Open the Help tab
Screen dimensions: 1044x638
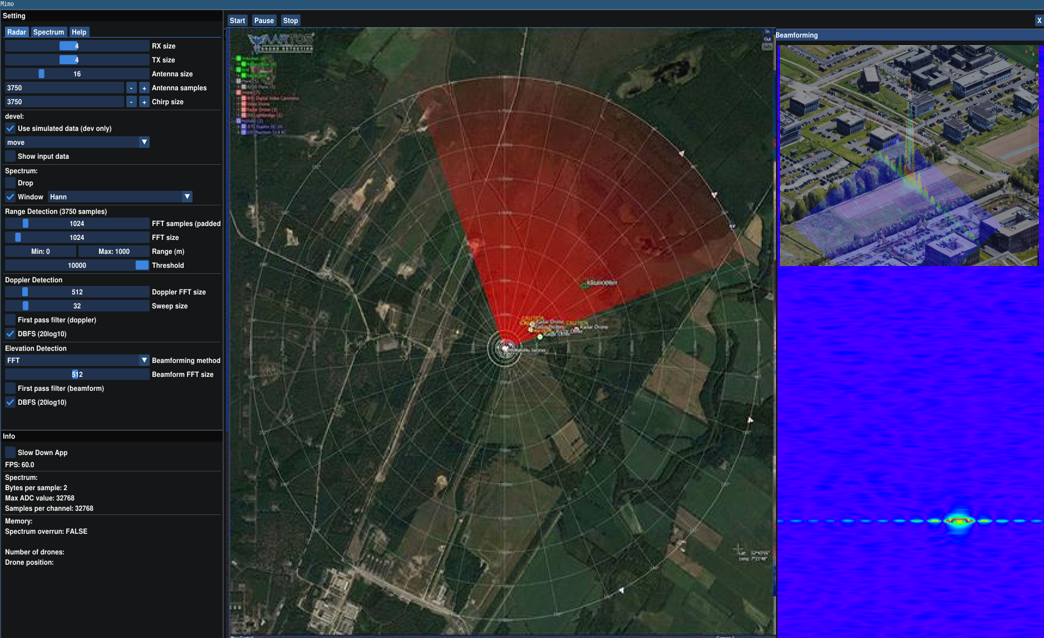[79, 32]
